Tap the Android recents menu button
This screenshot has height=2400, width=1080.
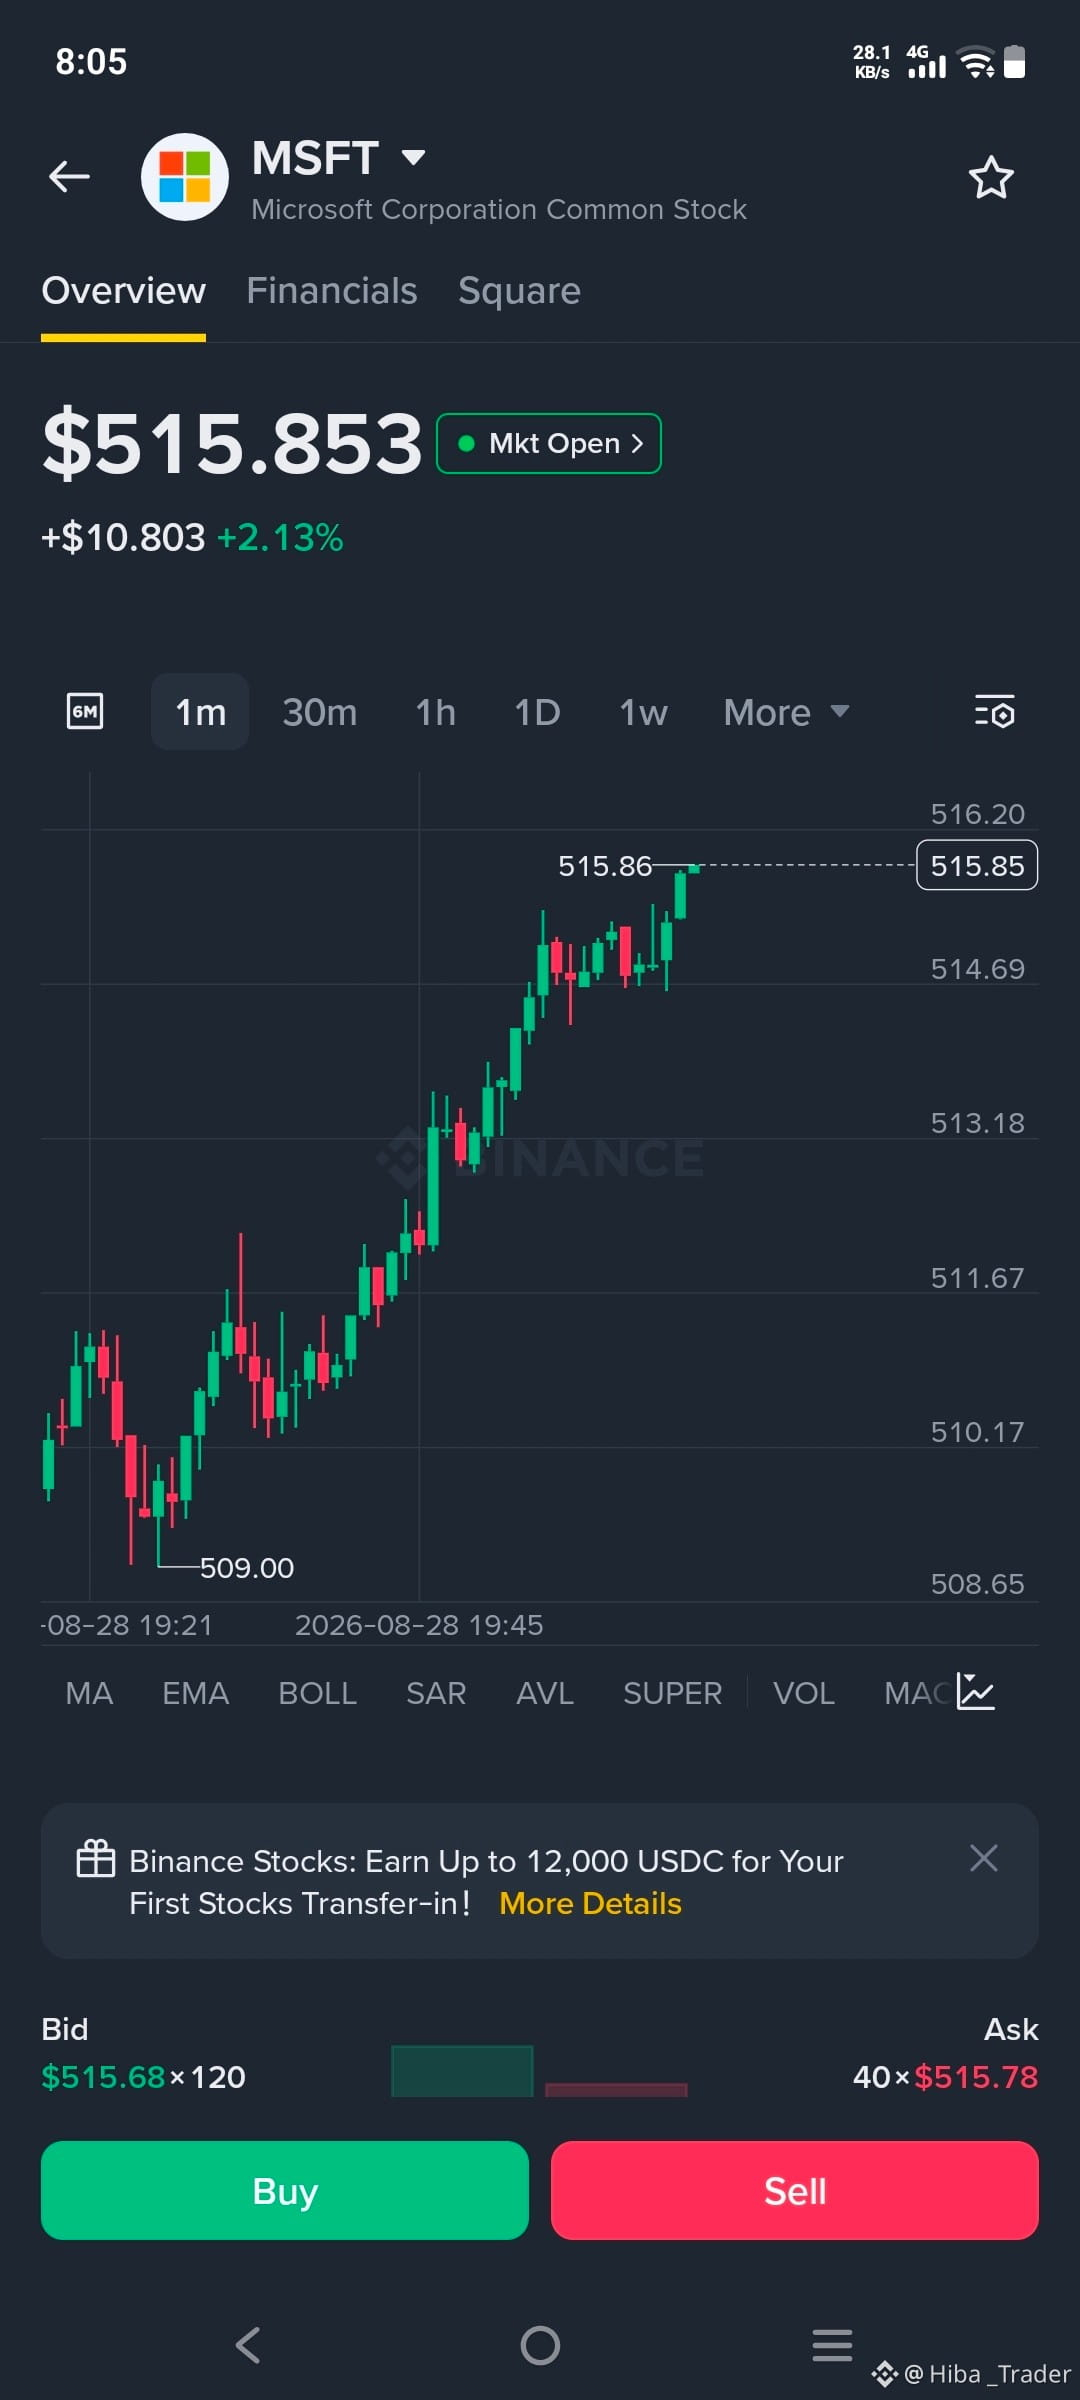[832, 2345]
